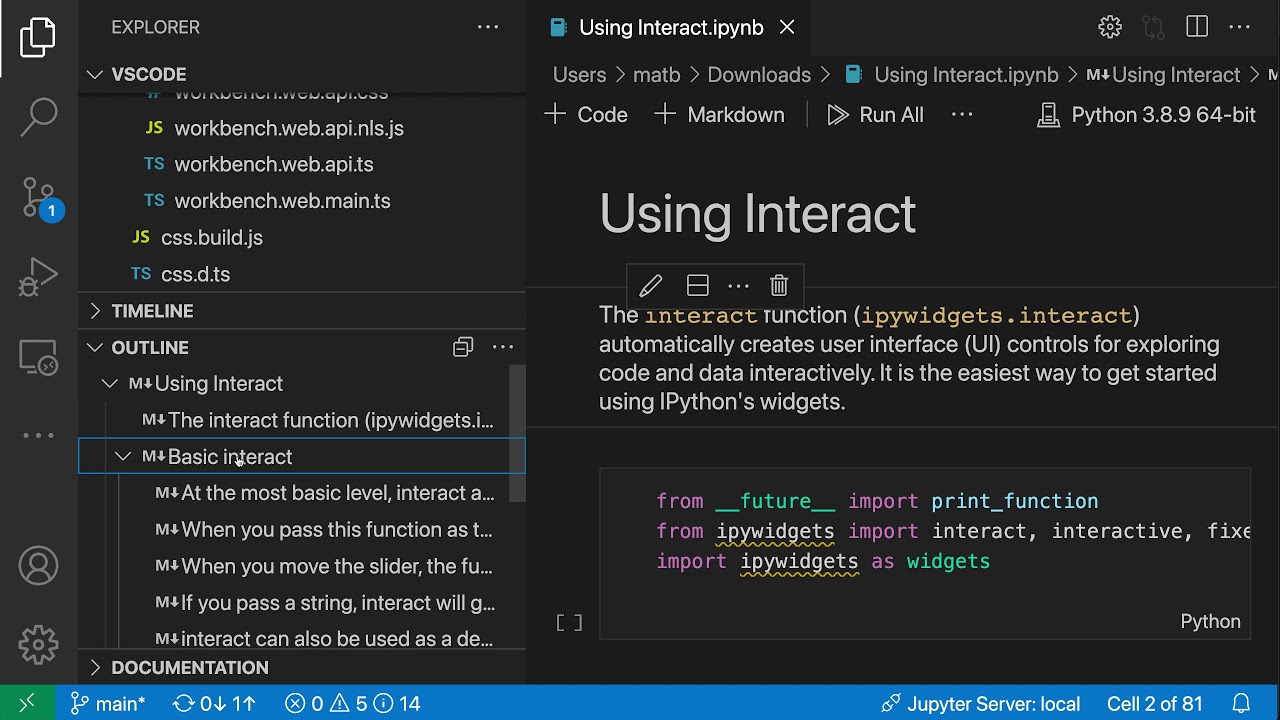Edit the markdown cell with pencil icon
This screenshot has width=1280, height=720.
(650, 286)
